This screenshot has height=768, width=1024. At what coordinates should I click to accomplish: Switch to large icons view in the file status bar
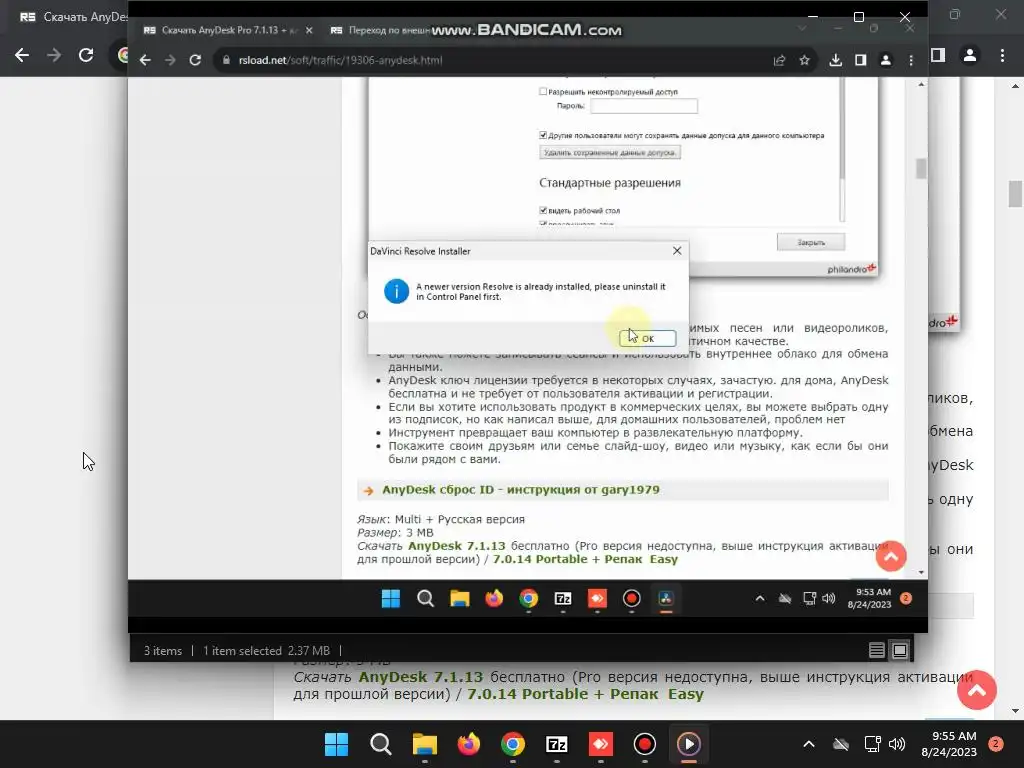(x=900, y=650)
